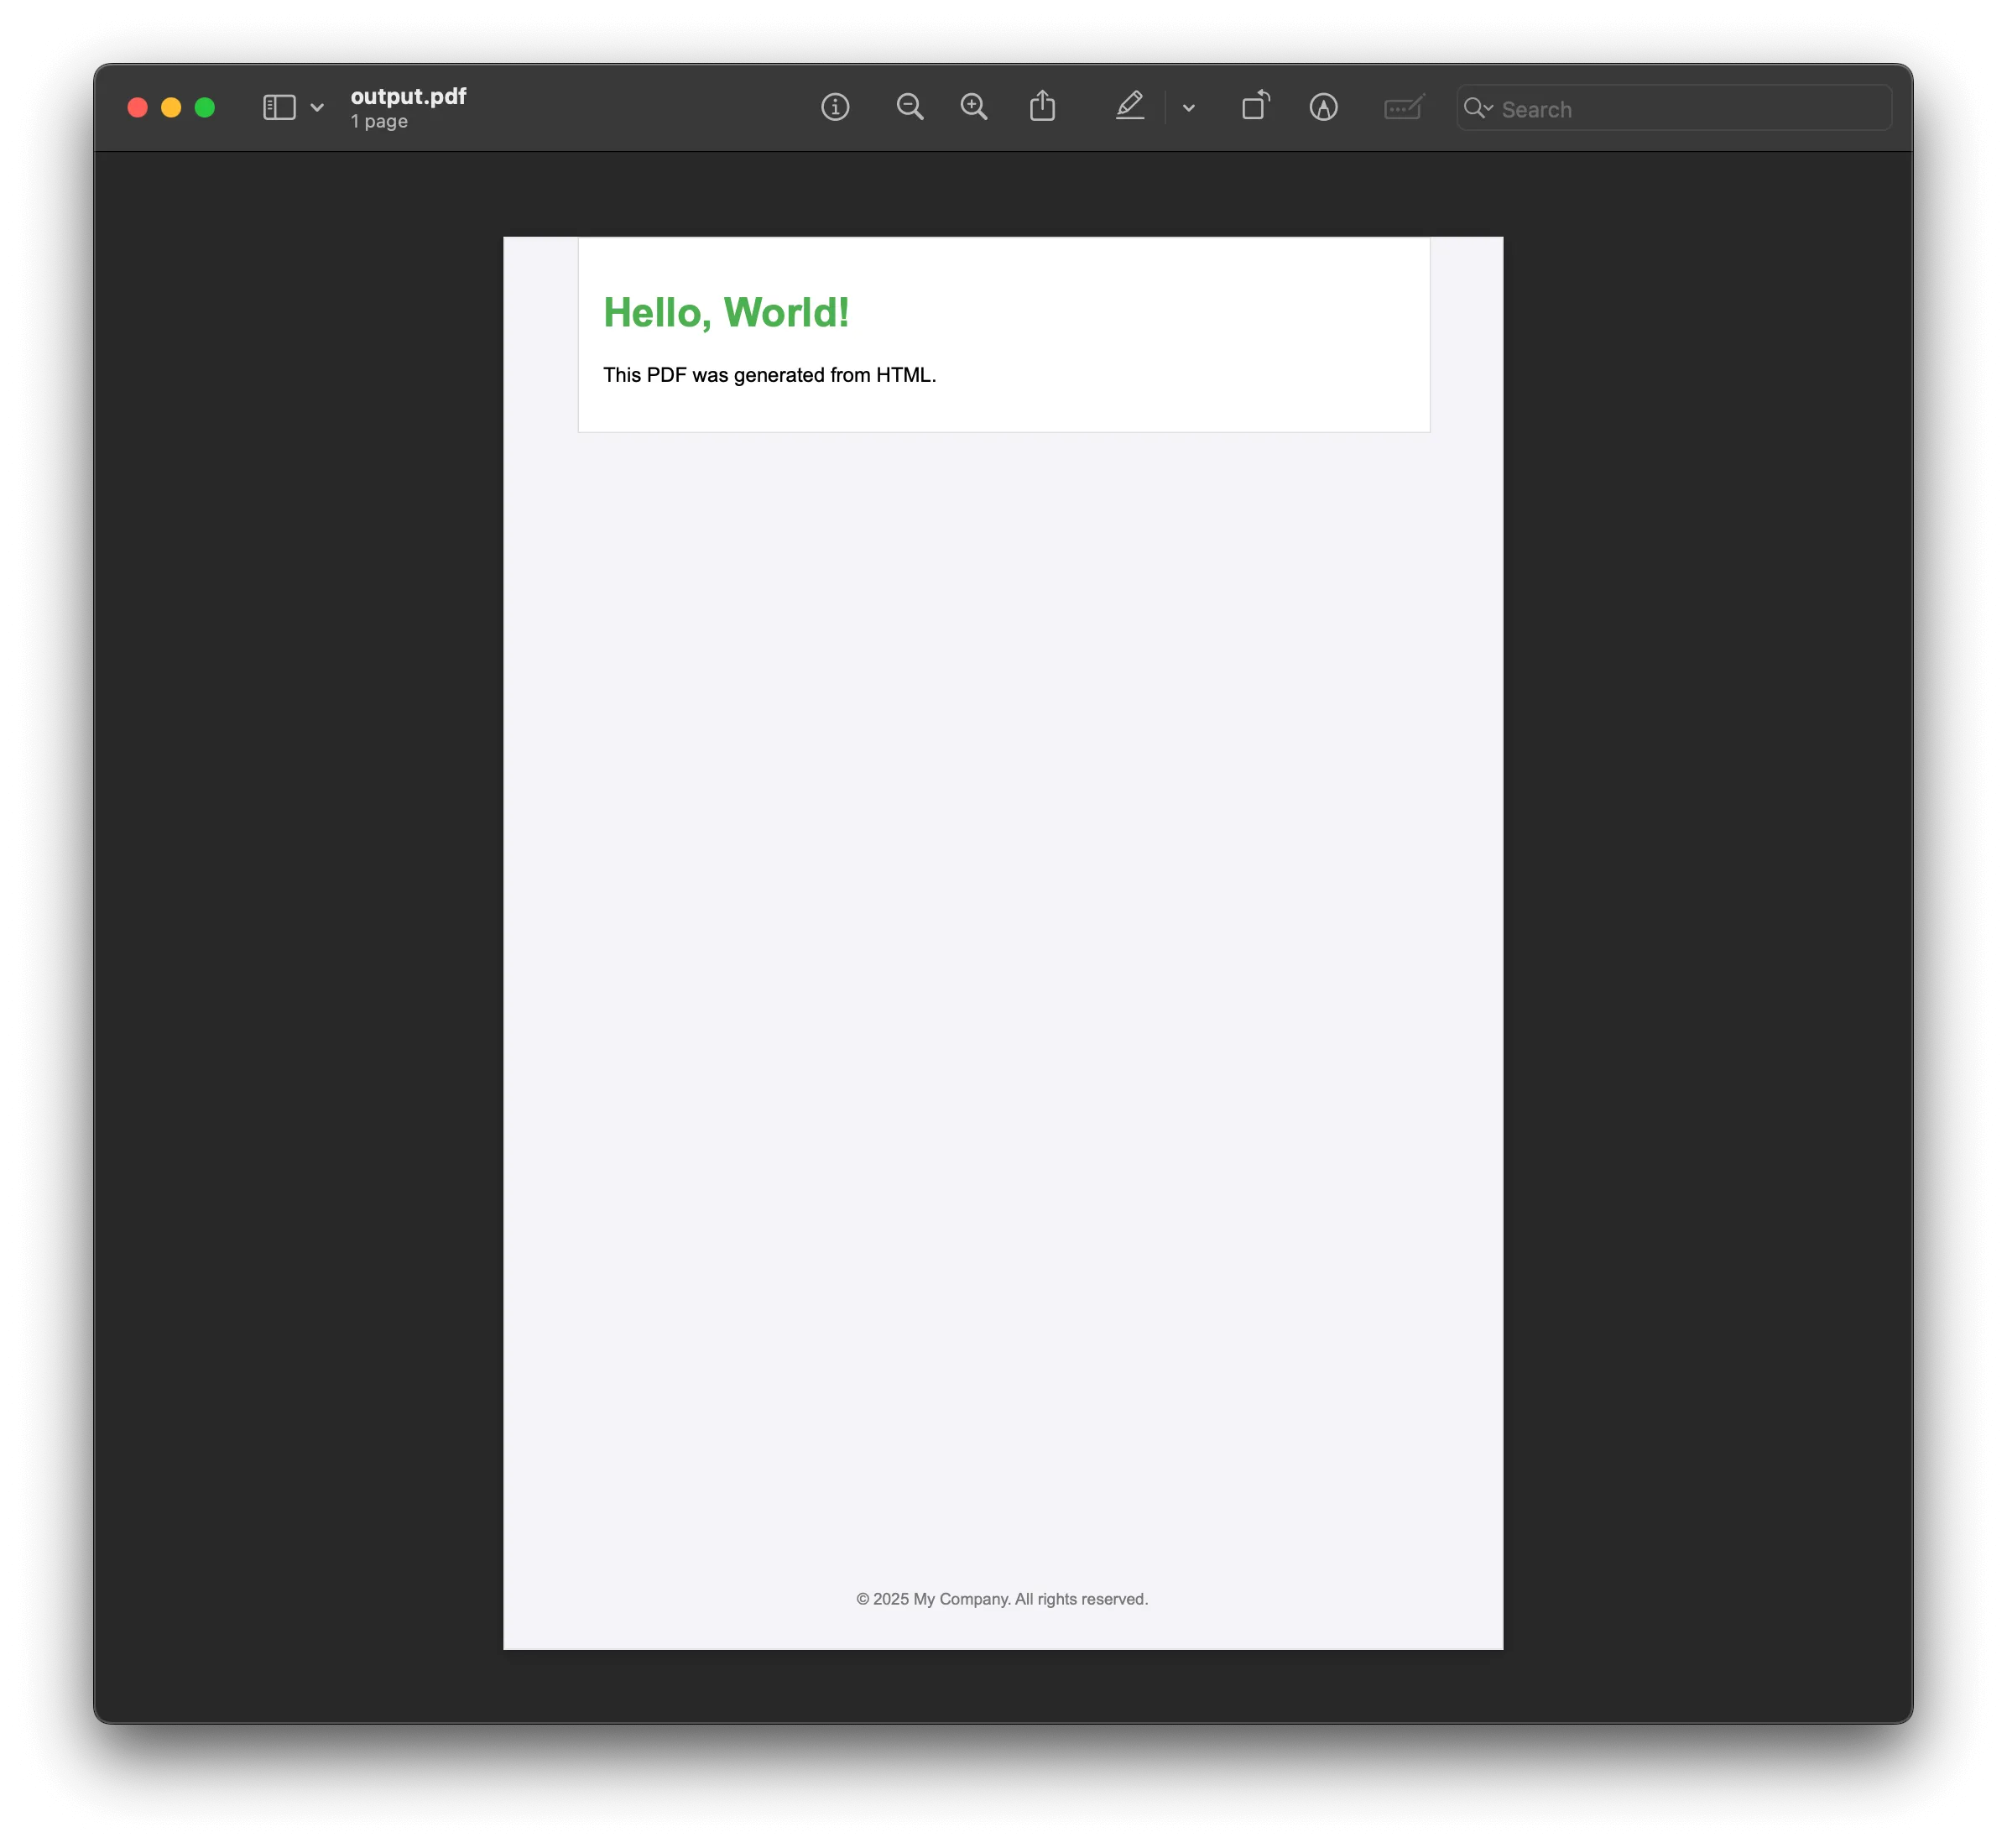This screenshot has height=1848, width=2007.
Task: Zoom out of the PDF
Action: tap(910, 107)
